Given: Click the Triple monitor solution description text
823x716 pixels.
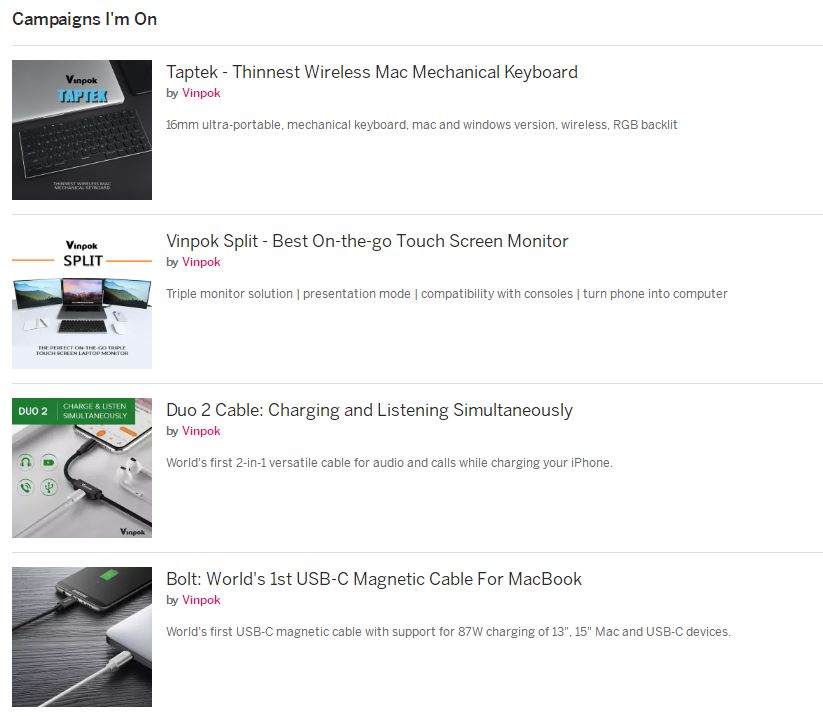Looking at the screenshot, I should 447,294.
